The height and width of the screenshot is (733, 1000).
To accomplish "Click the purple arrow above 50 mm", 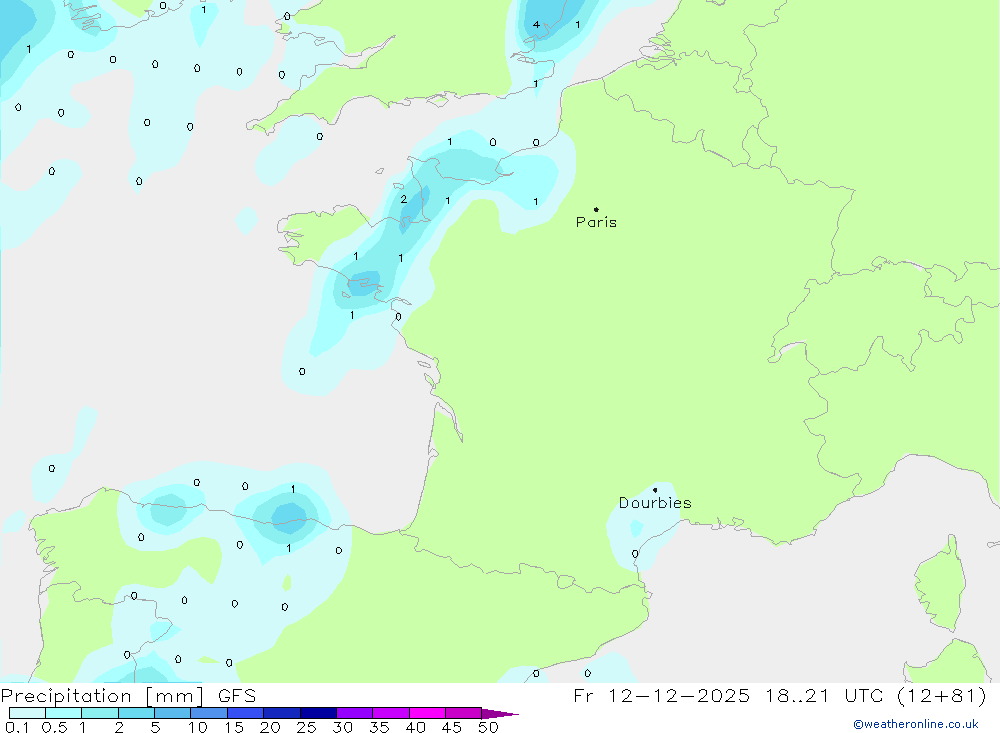I will (499, 713).
